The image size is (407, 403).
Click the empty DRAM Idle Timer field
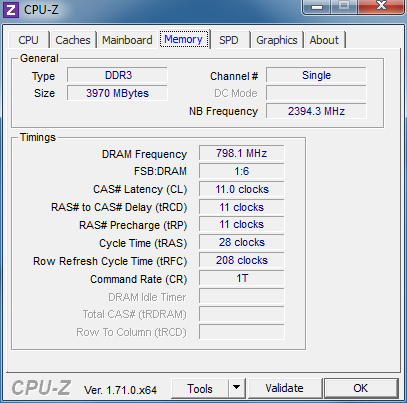click(x=242, y=296)
